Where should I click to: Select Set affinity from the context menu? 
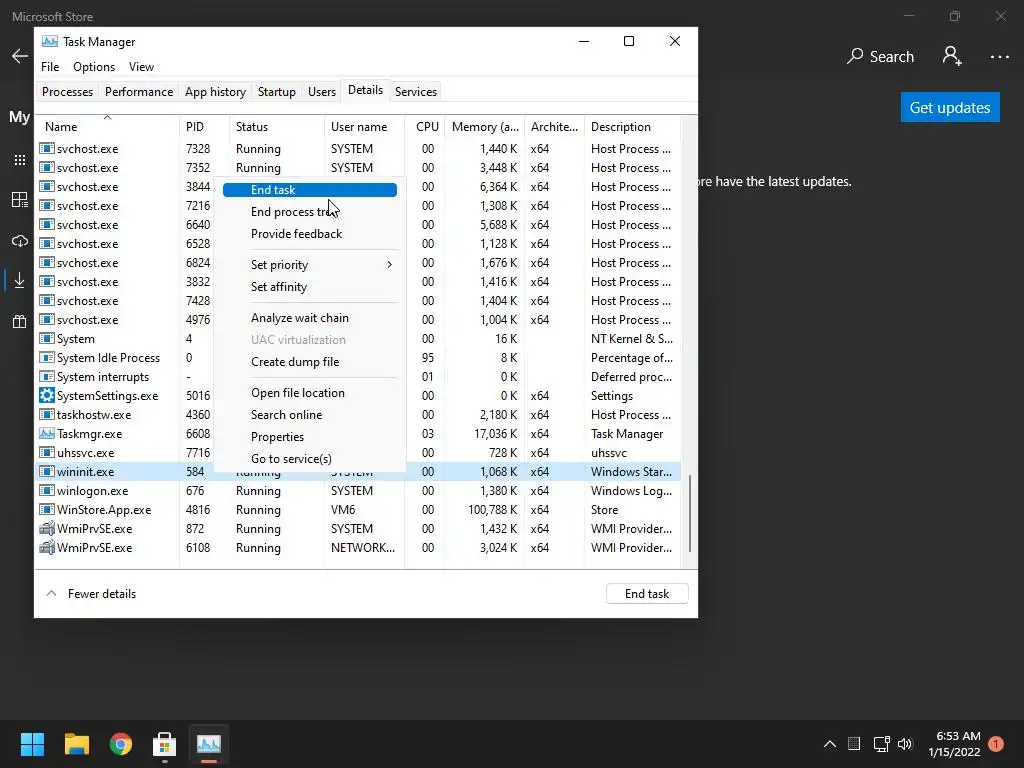tap(310, 287)
